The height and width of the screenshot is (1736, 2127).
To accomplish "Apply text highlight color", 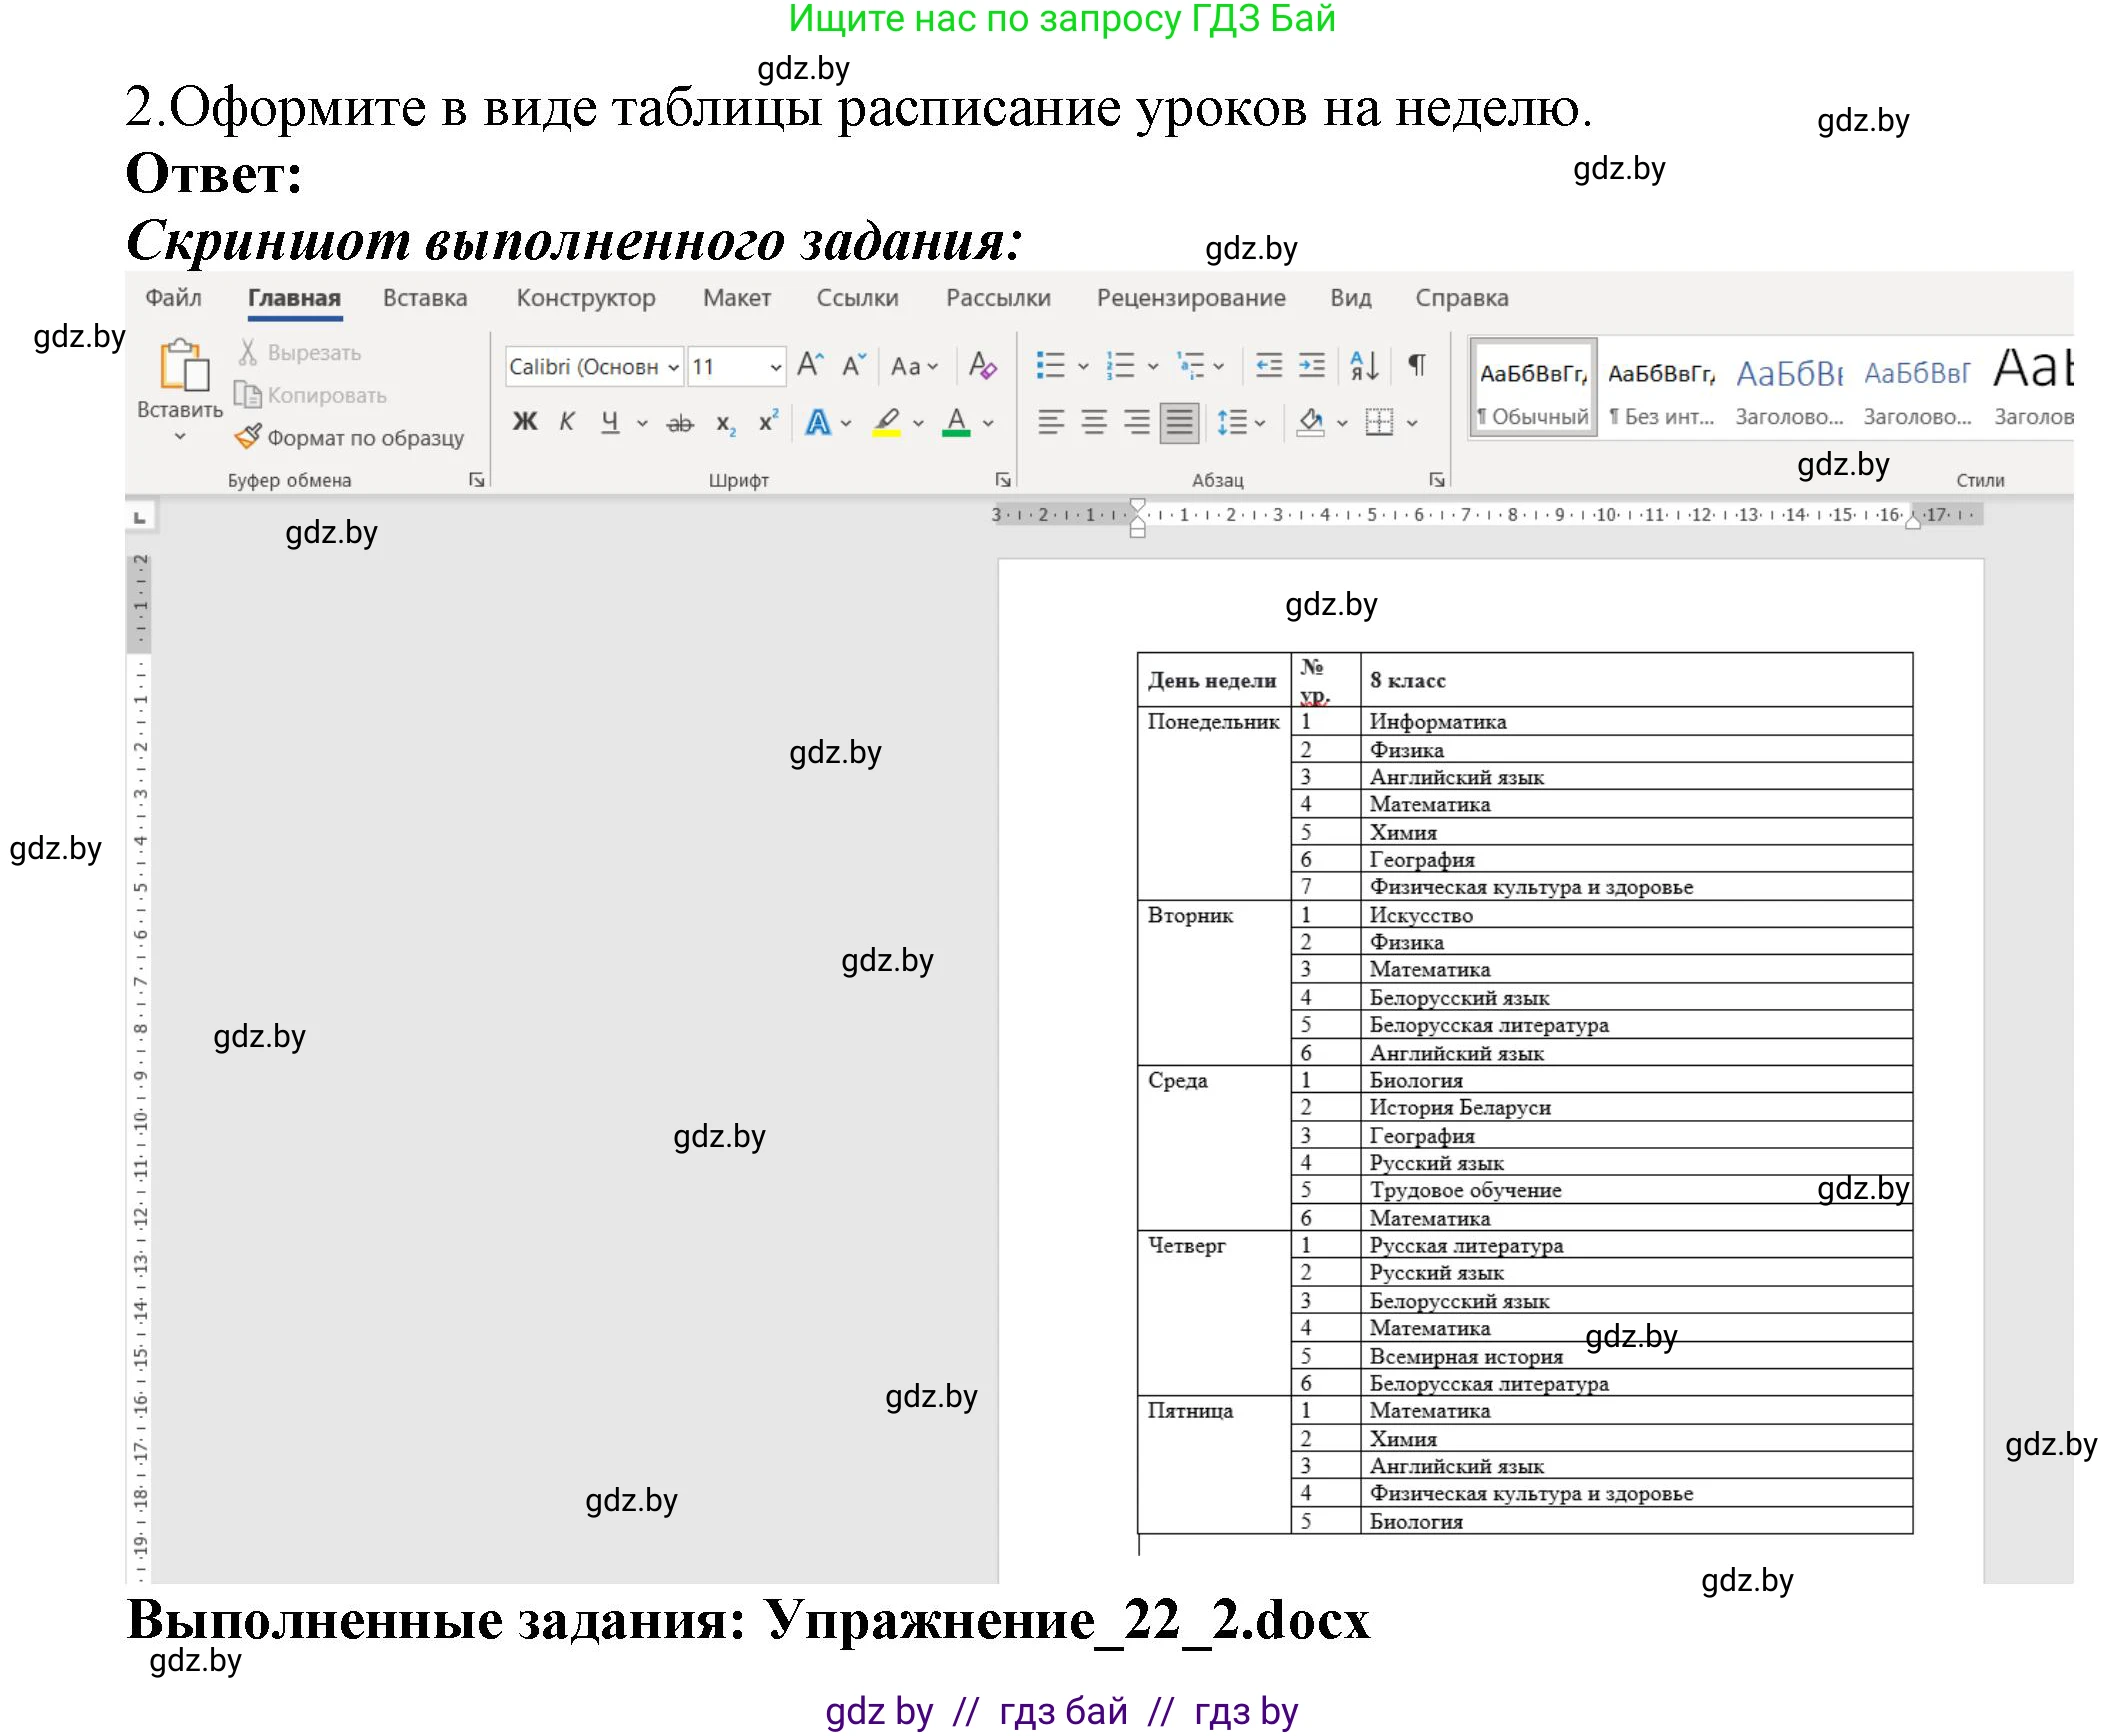I will [888, 423].
